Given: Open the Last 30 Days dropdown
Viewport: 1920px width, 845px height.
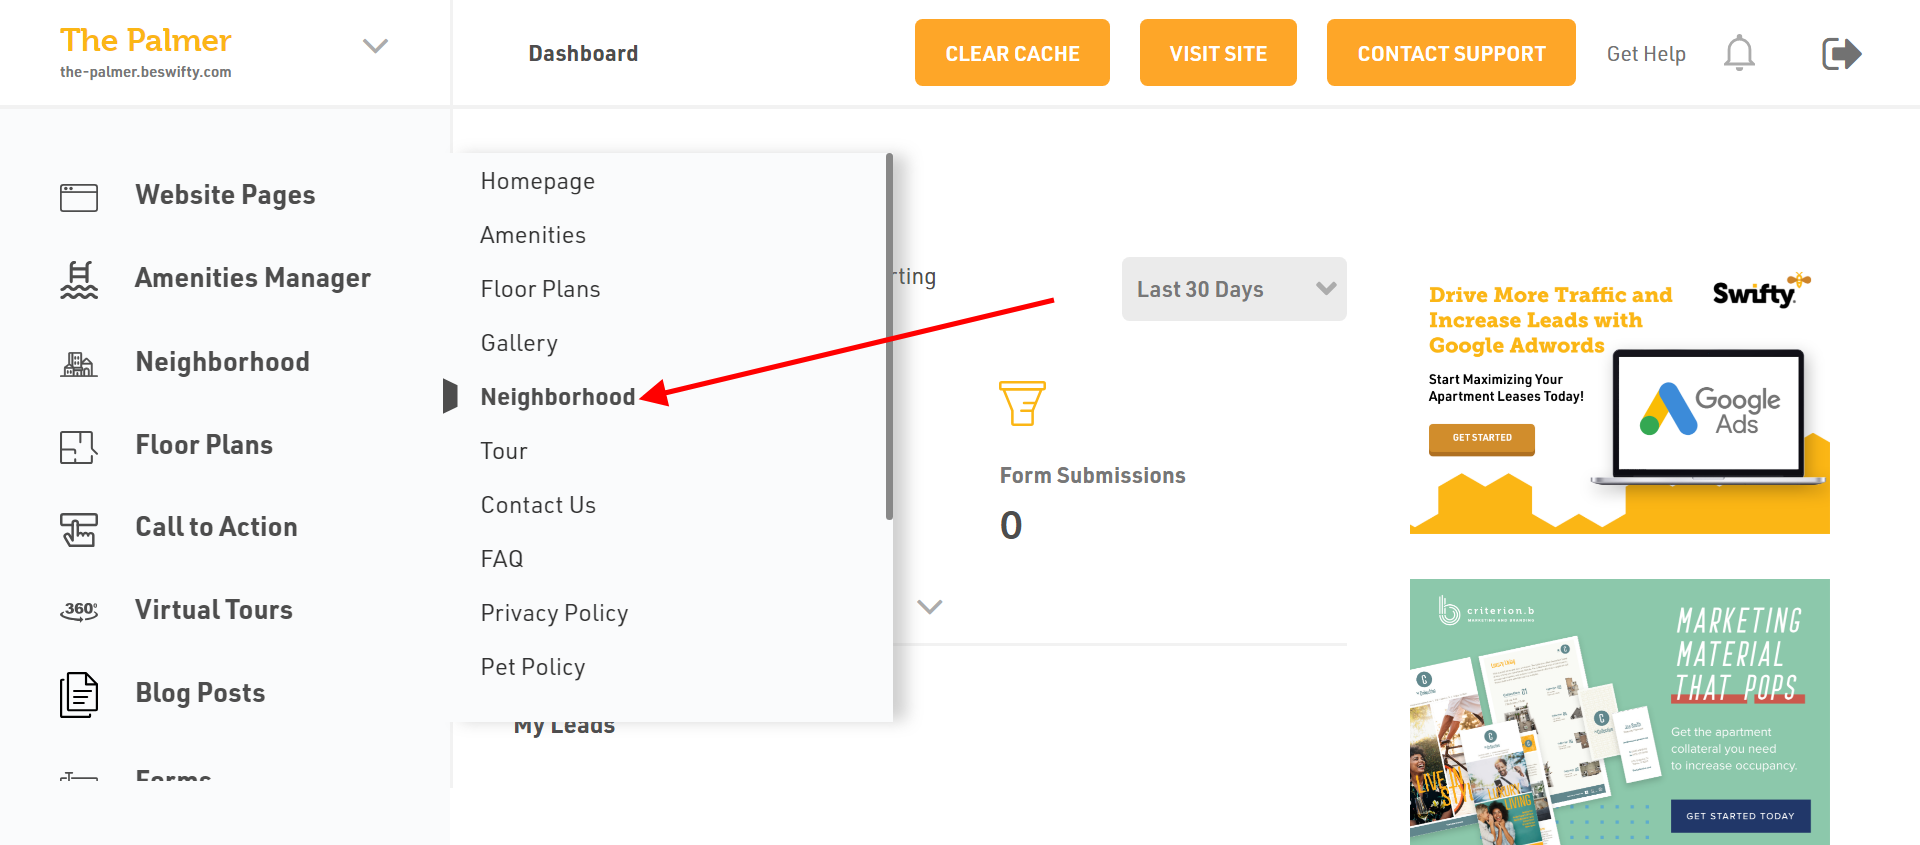Looking at the screenshot, I should [x=1233, y=289].
